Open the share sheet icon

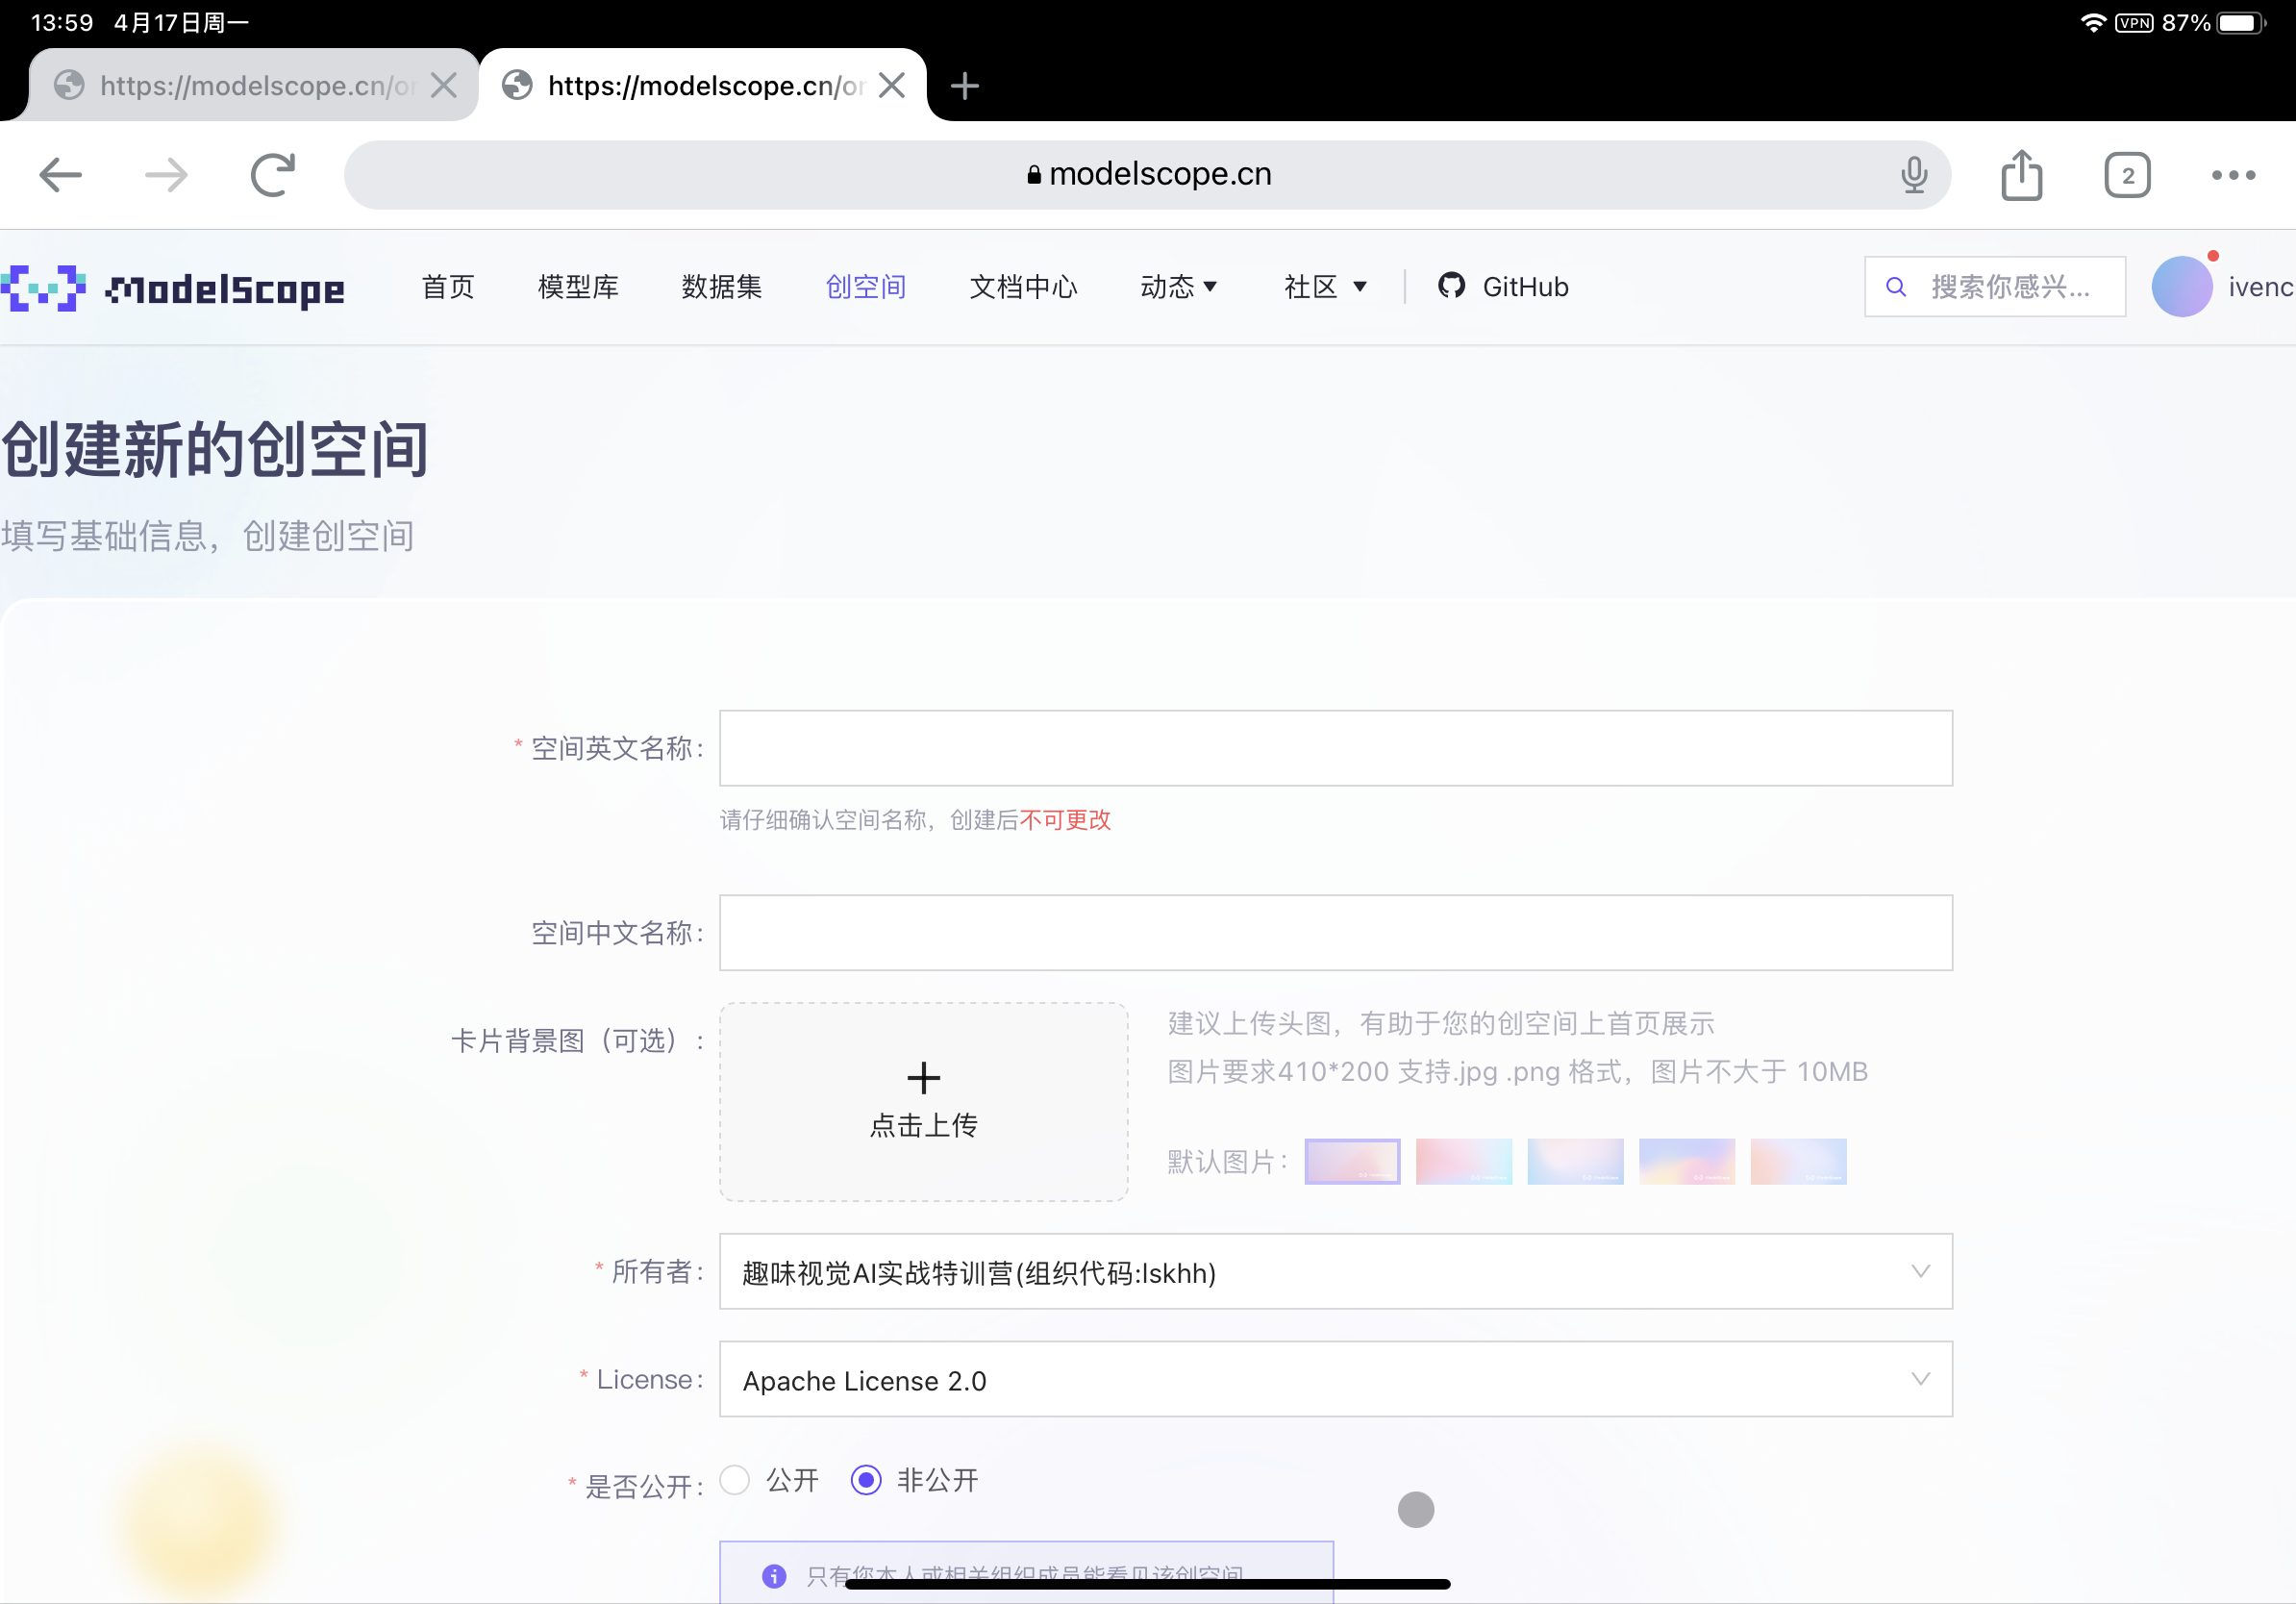(x=2023, y=174)
